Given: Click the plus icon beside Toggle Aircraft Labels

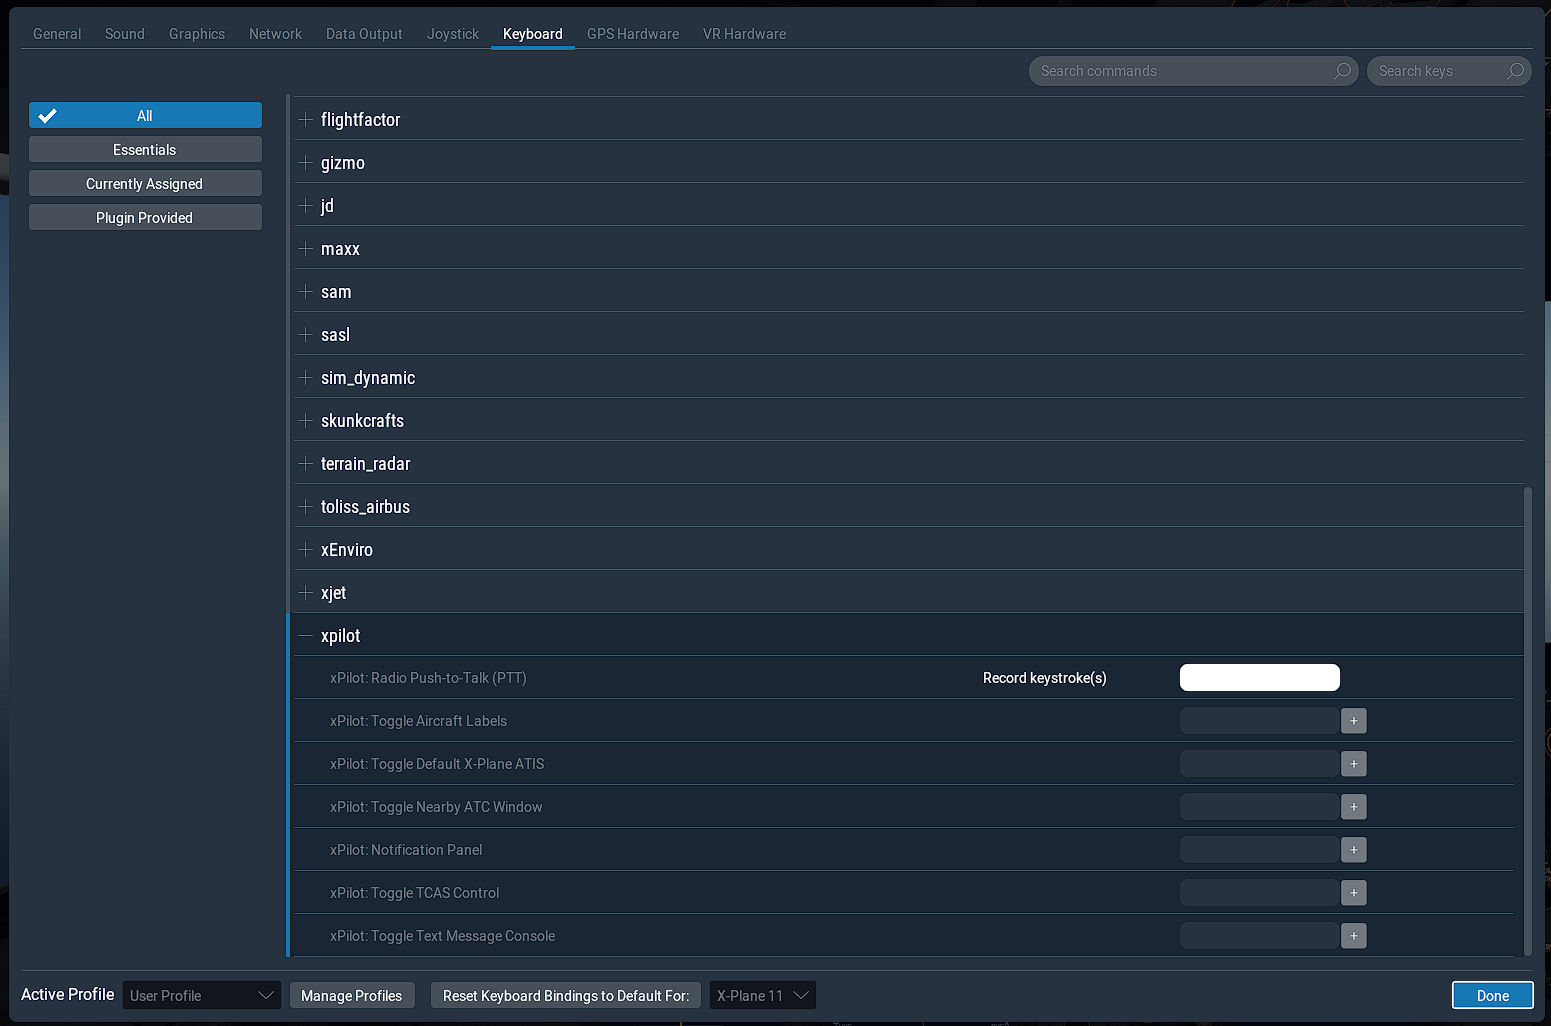Looking at the screenshot, I should coord(1354,720).
